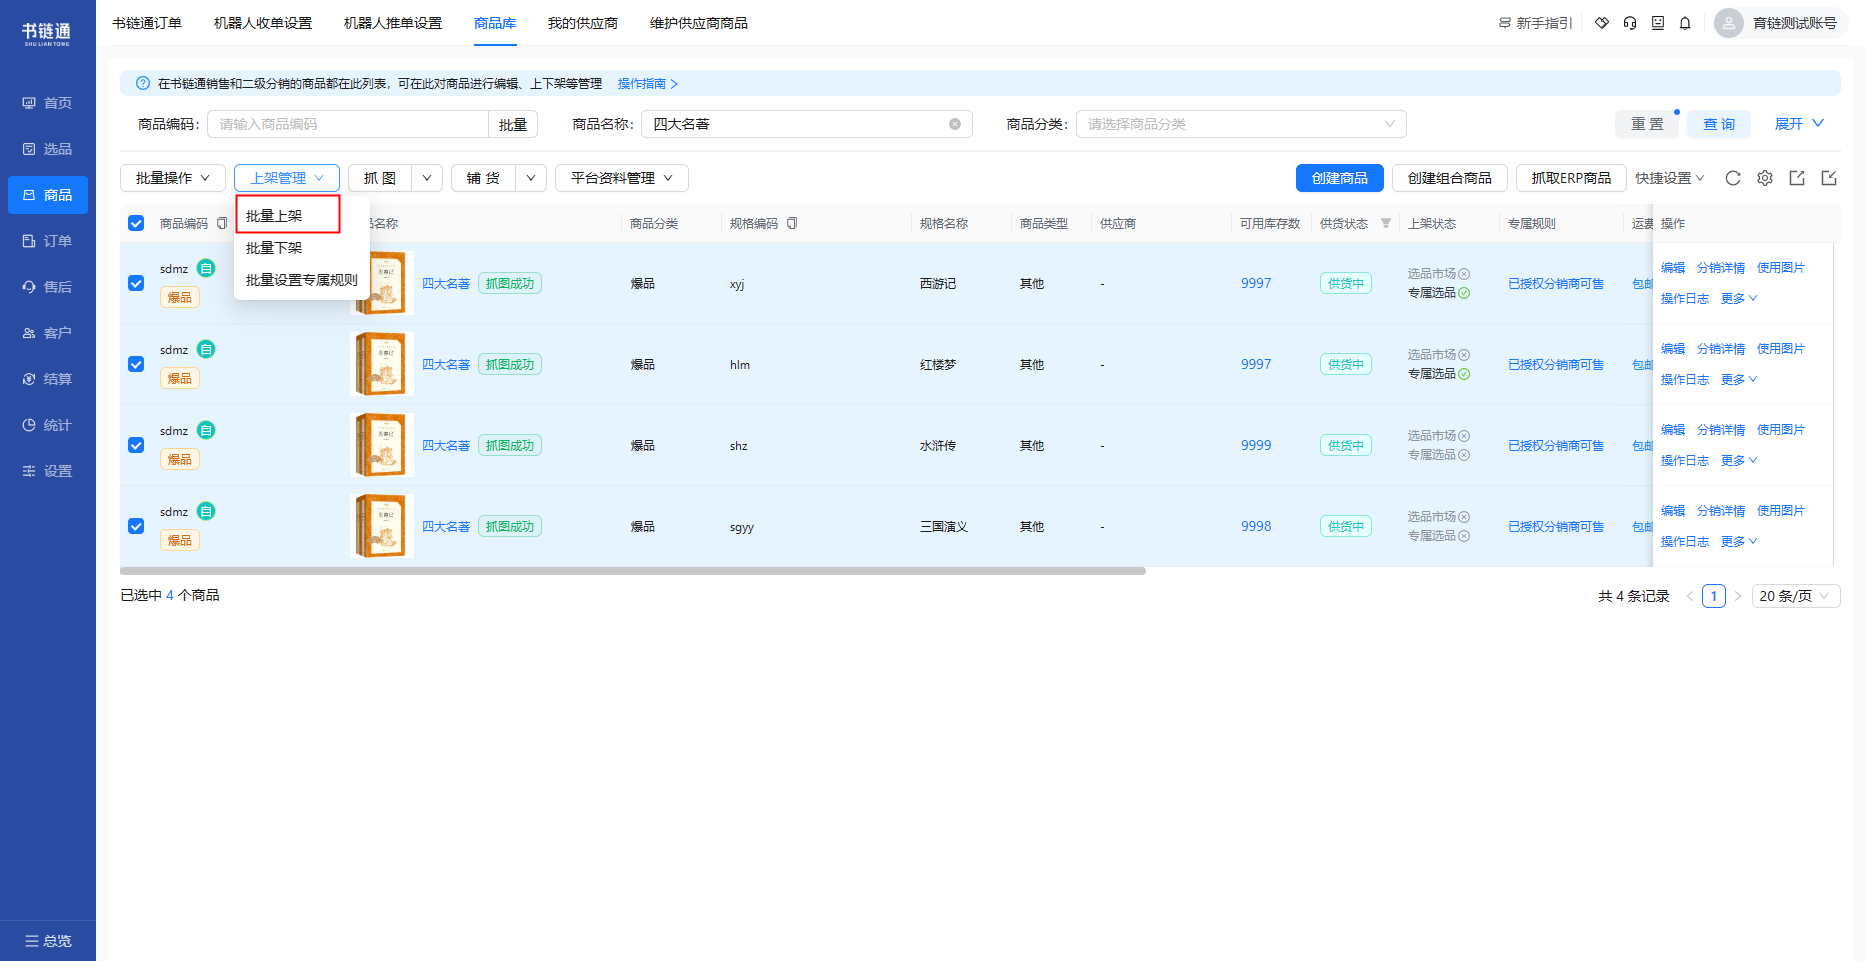
Task: Open arrow next to 铺货 button
Action: pos(531,178)
